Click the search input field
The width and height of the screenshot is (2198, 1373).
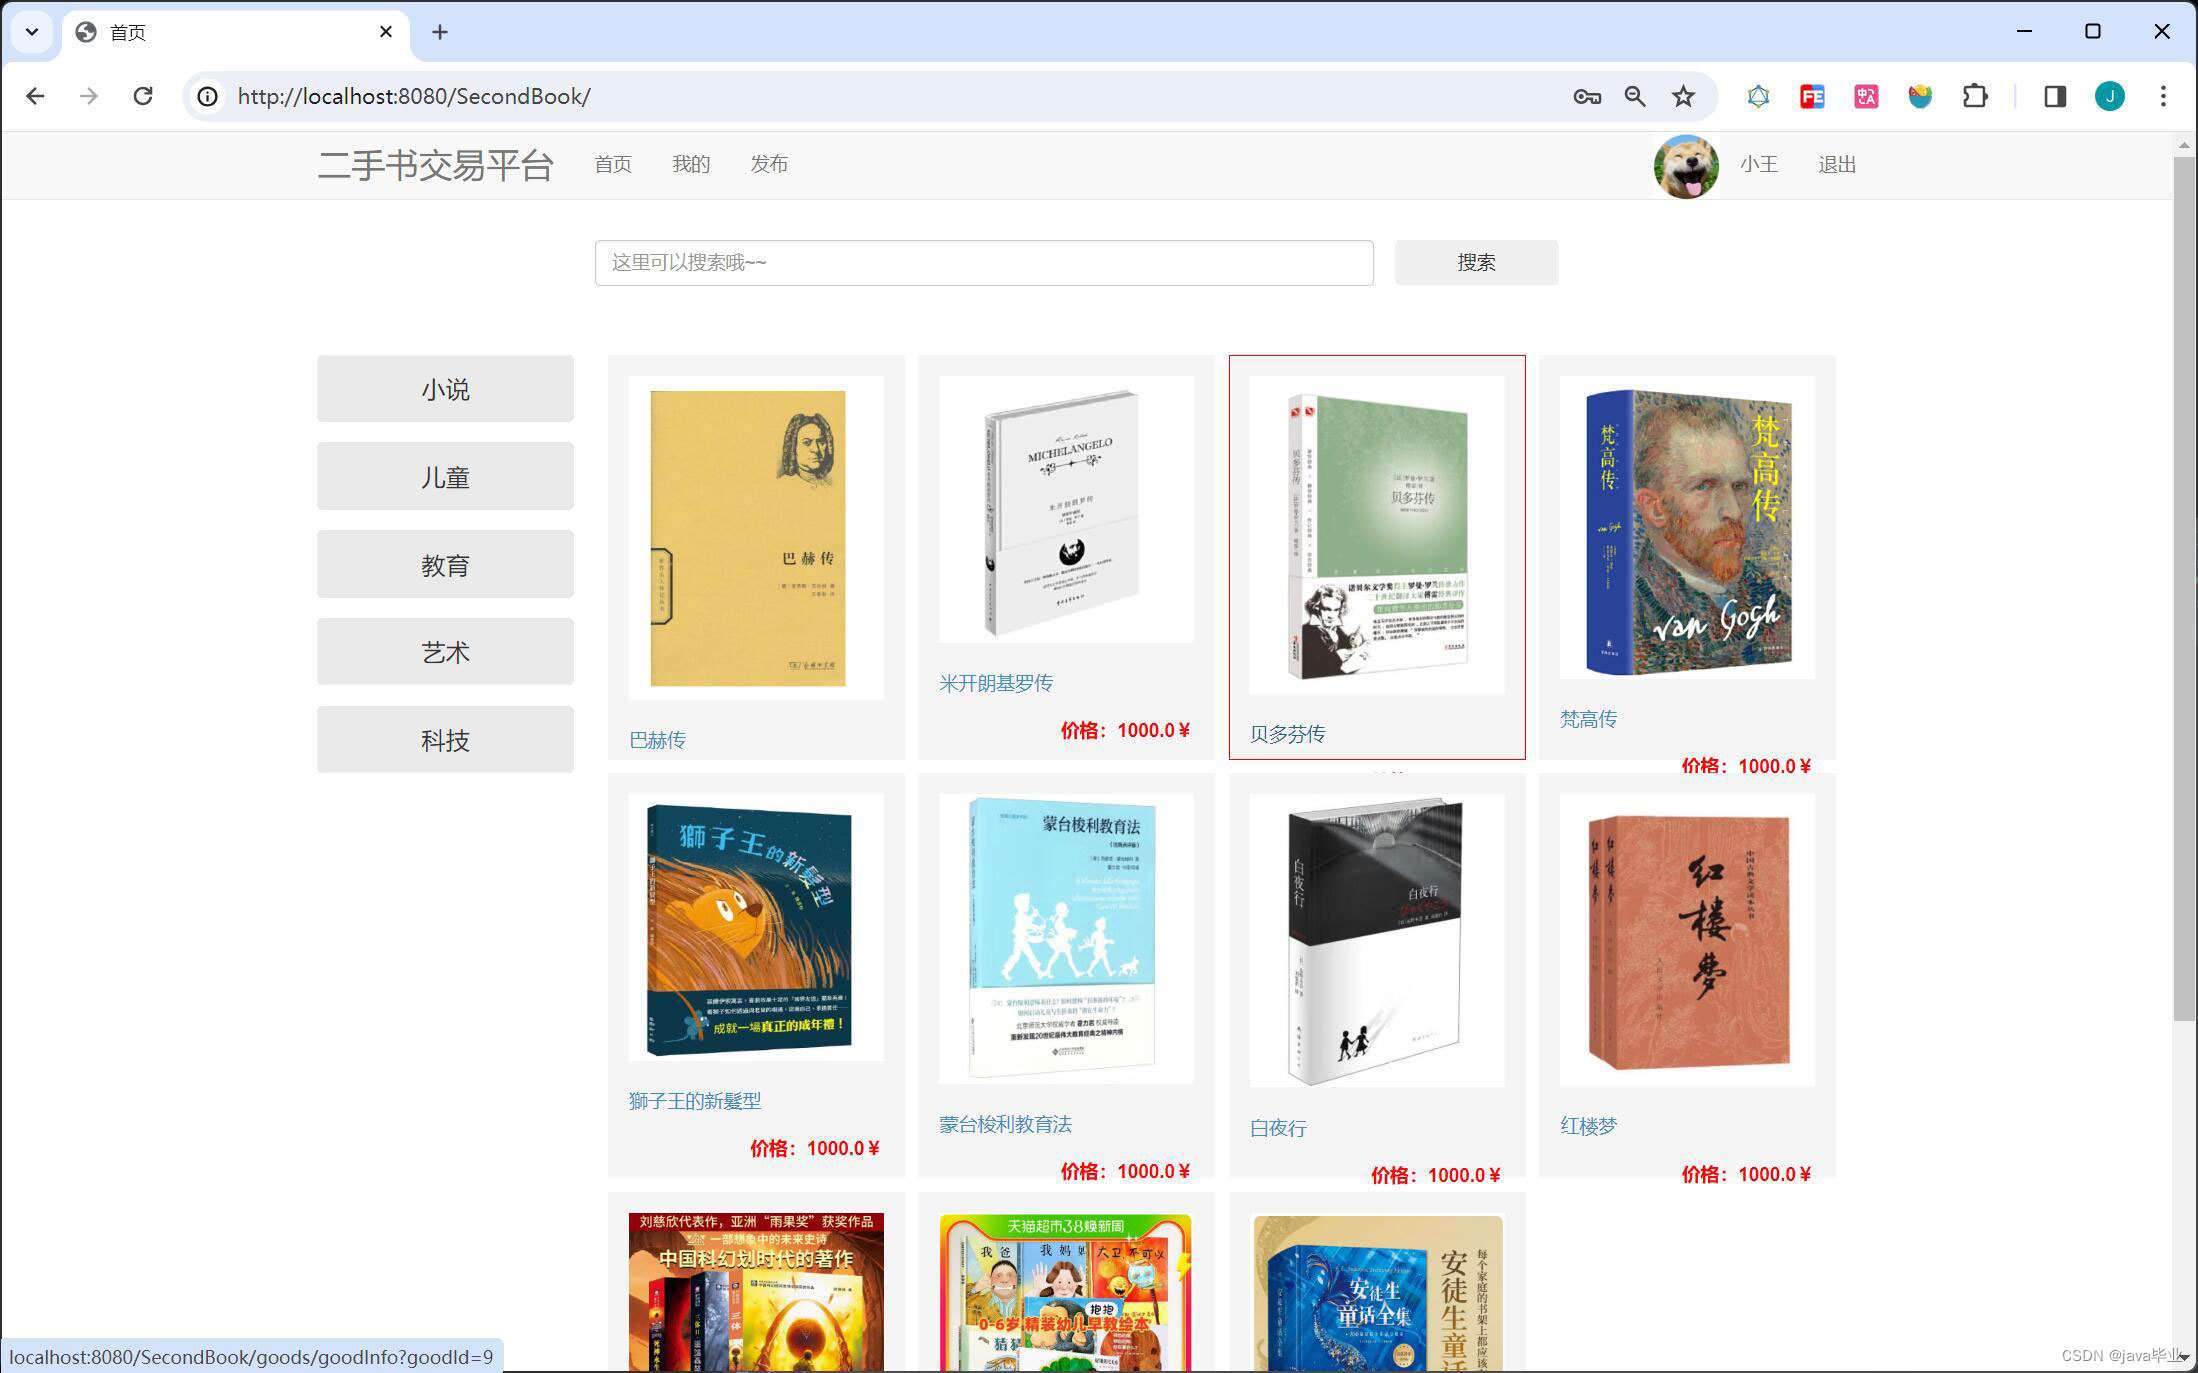(x=984, y=262)
